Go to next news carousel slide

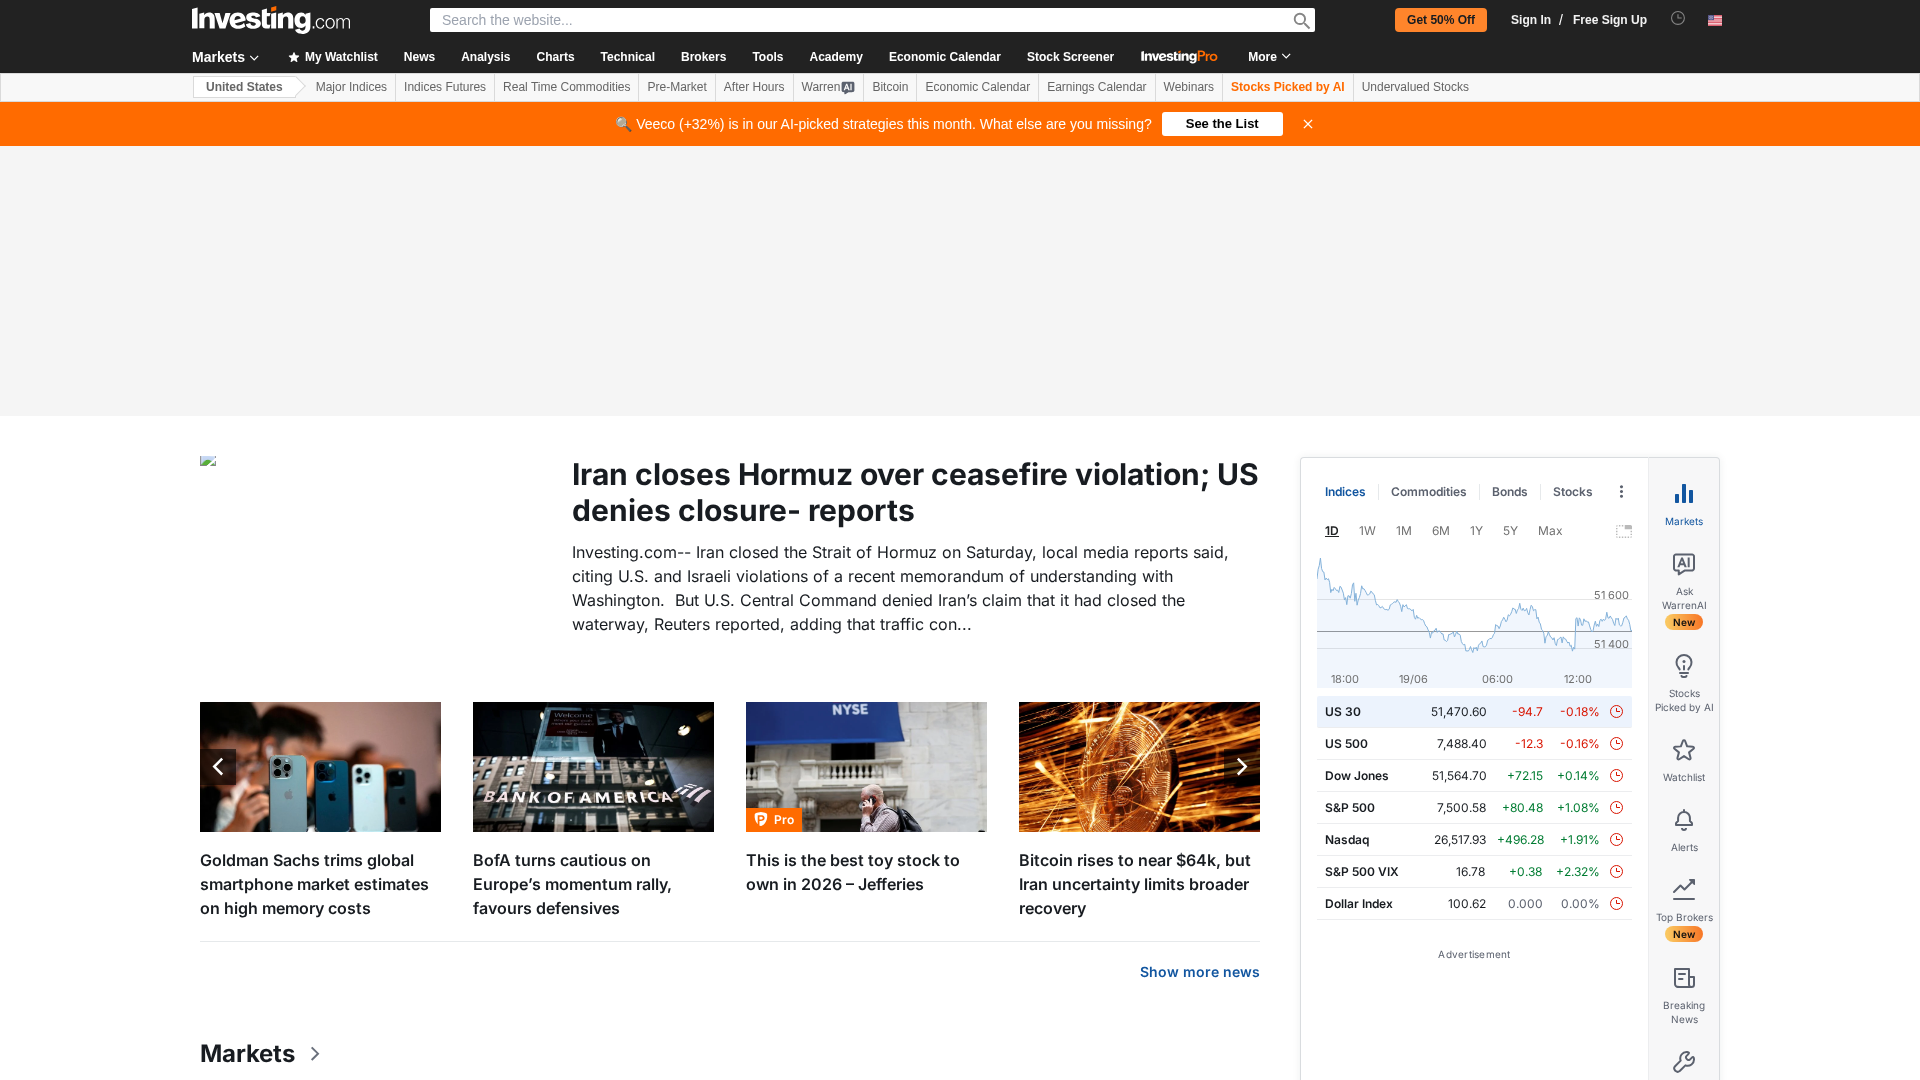click(x=1242, y=767)
